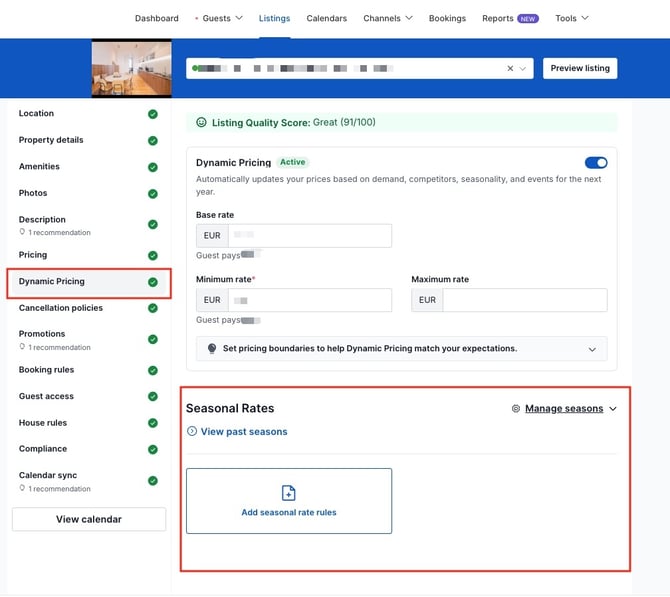The height and width of the screenshot is (597, 670).
Task: Select Compliance in the sidebar
Action: coord(88,449)
